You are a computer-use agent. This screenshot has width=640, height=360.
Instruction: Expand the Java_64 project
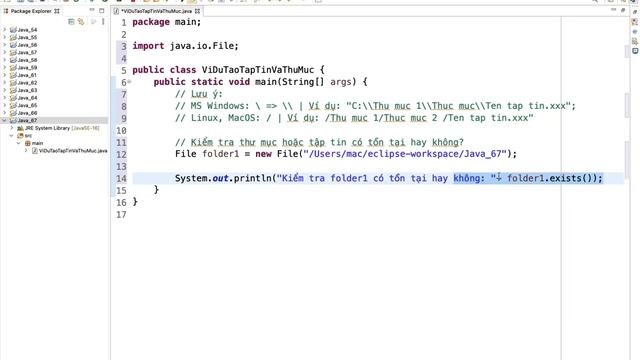pyautogui.click(x=4, y=98)
